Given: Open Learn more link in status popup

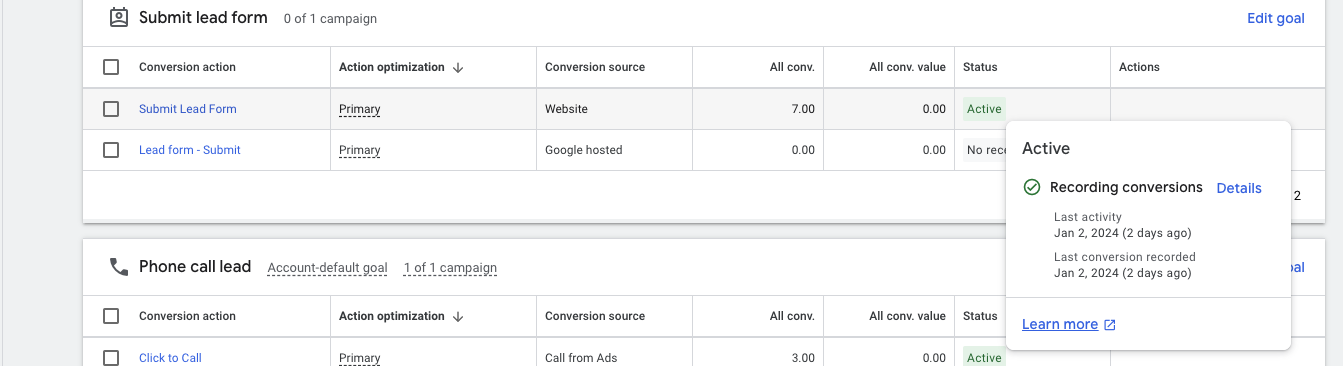Looking at the screenshot, I should [1060, 324].
